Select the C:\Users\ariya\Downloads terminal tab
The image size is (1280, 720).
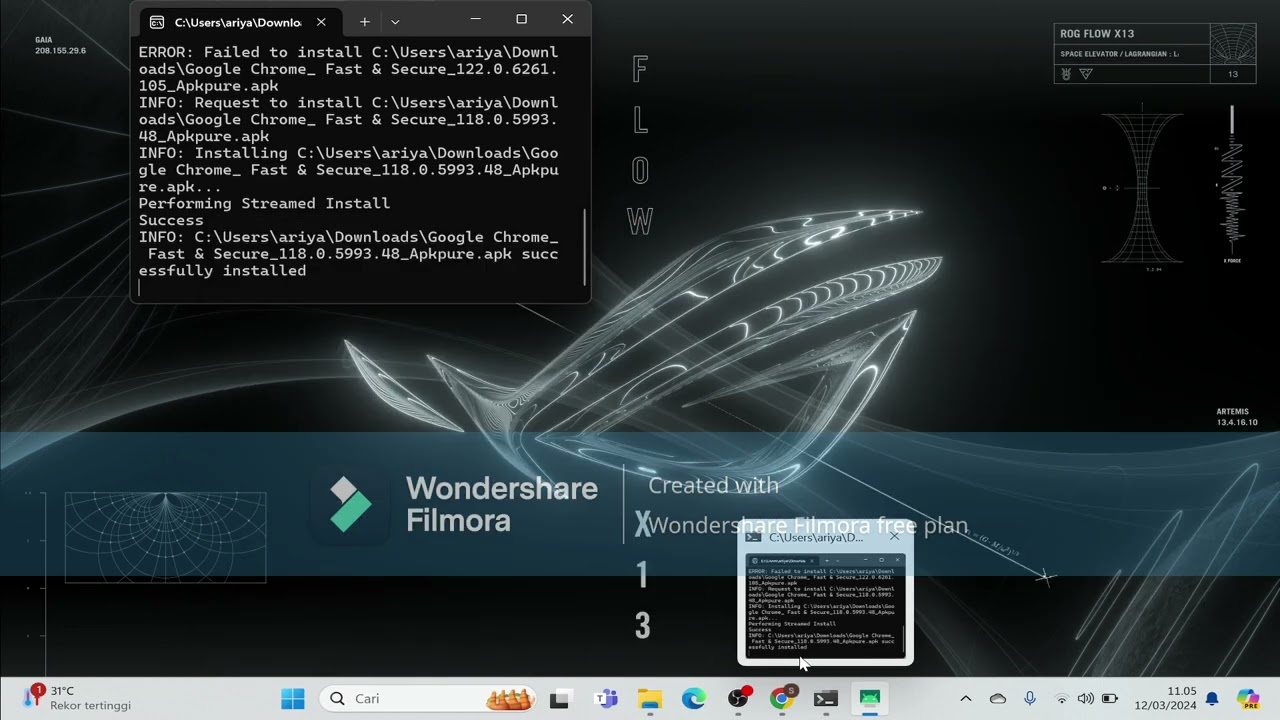tap(238, 22)
